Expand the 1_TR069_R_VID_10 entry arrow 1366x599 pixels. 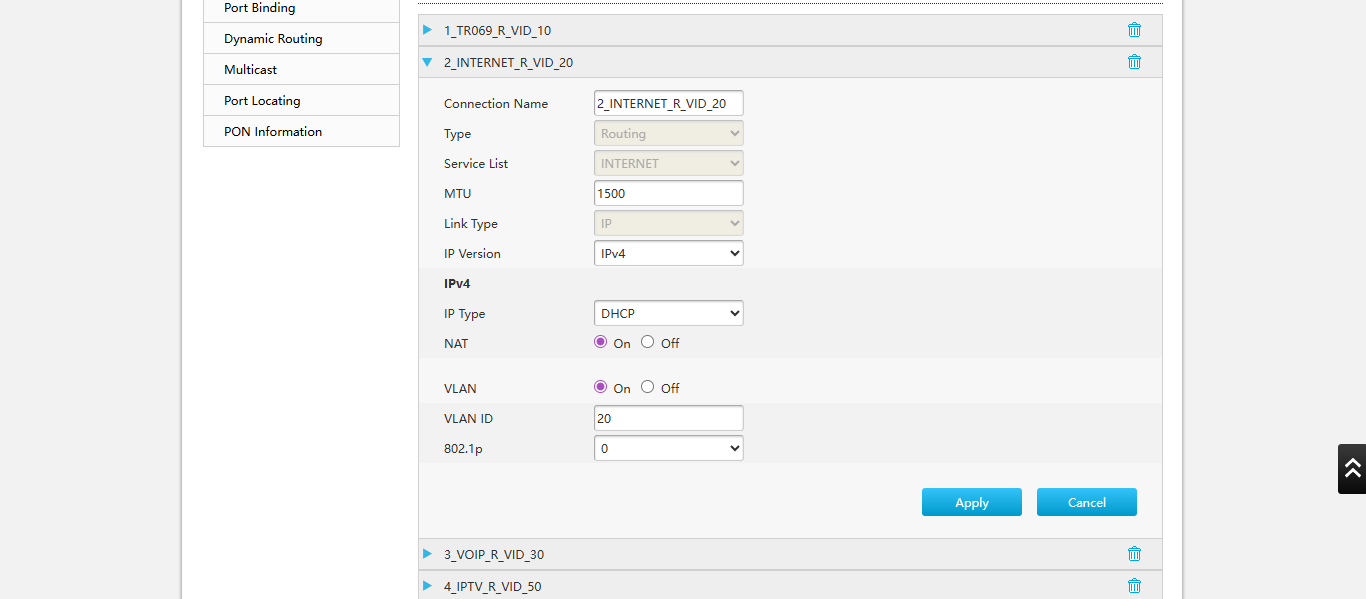(x=428, y=30)
